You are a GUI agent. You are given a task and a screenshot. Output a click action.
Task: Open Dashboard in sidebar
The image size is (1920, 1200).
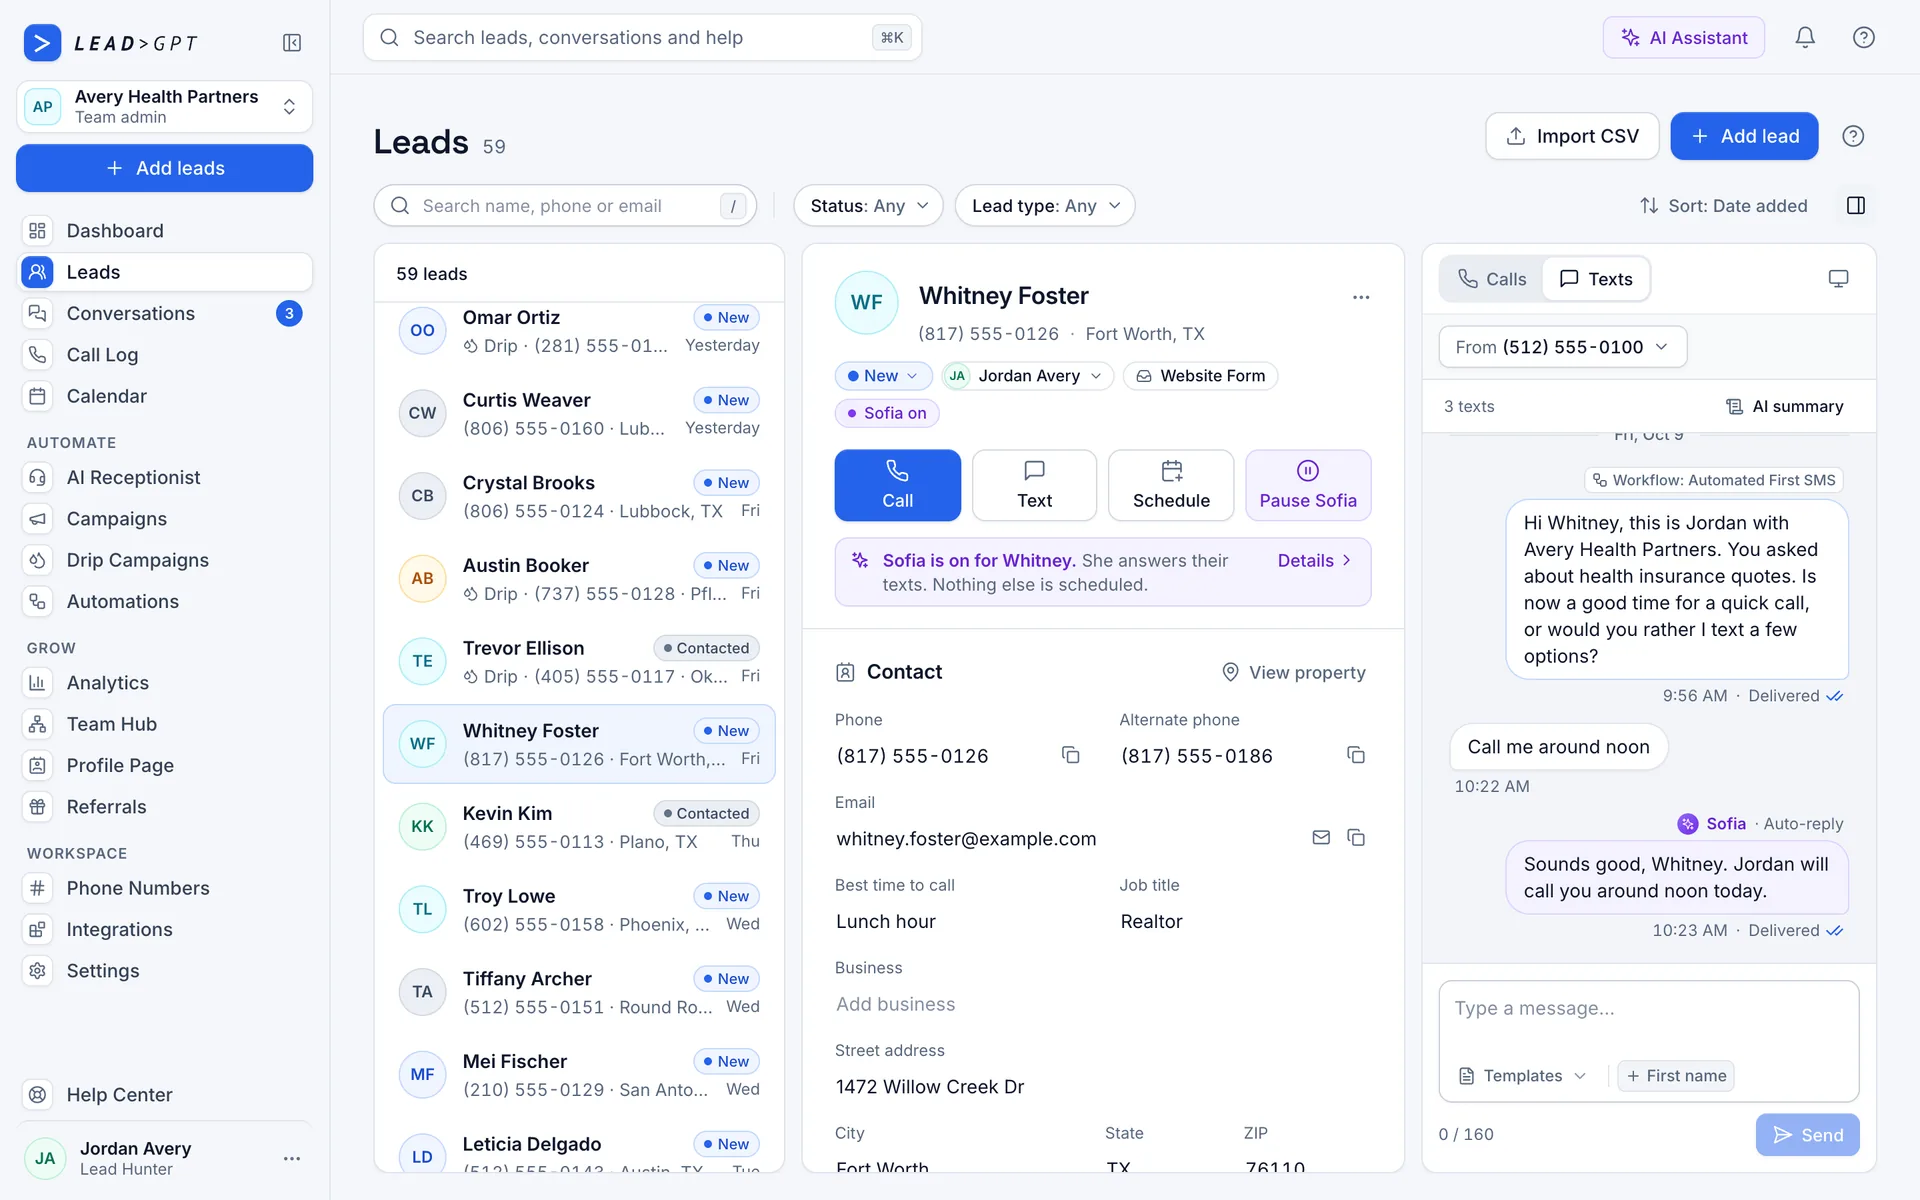(165, 231)
